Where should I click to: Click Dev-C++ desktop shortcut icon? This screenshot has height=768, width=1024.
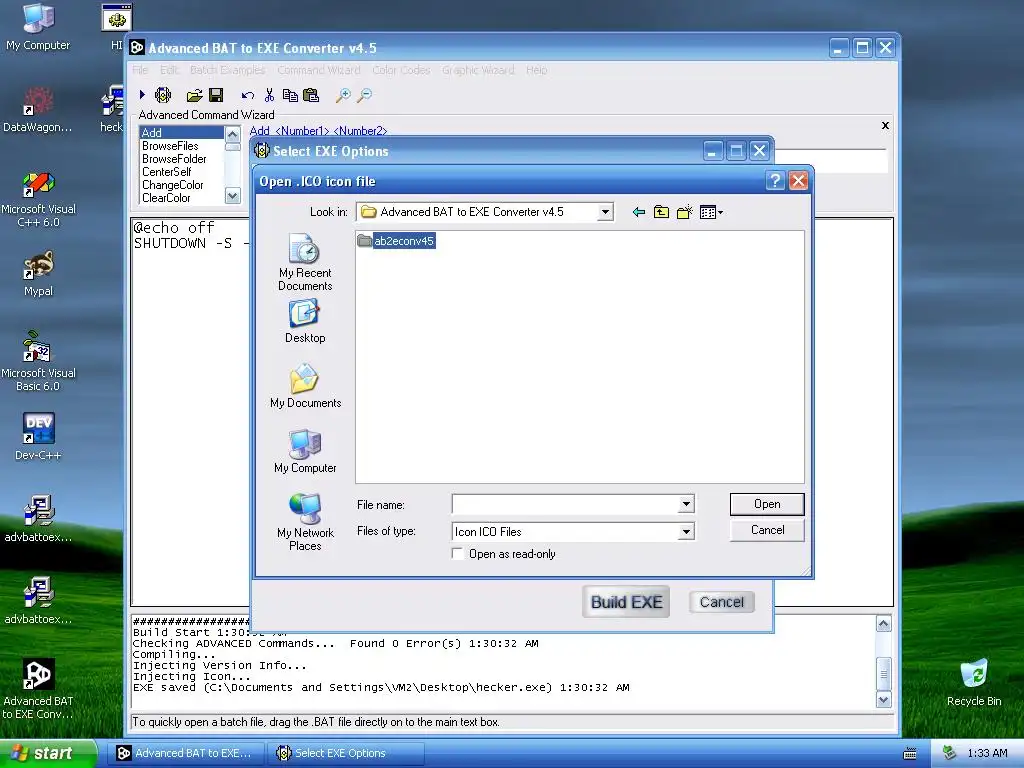coord(38,437)
